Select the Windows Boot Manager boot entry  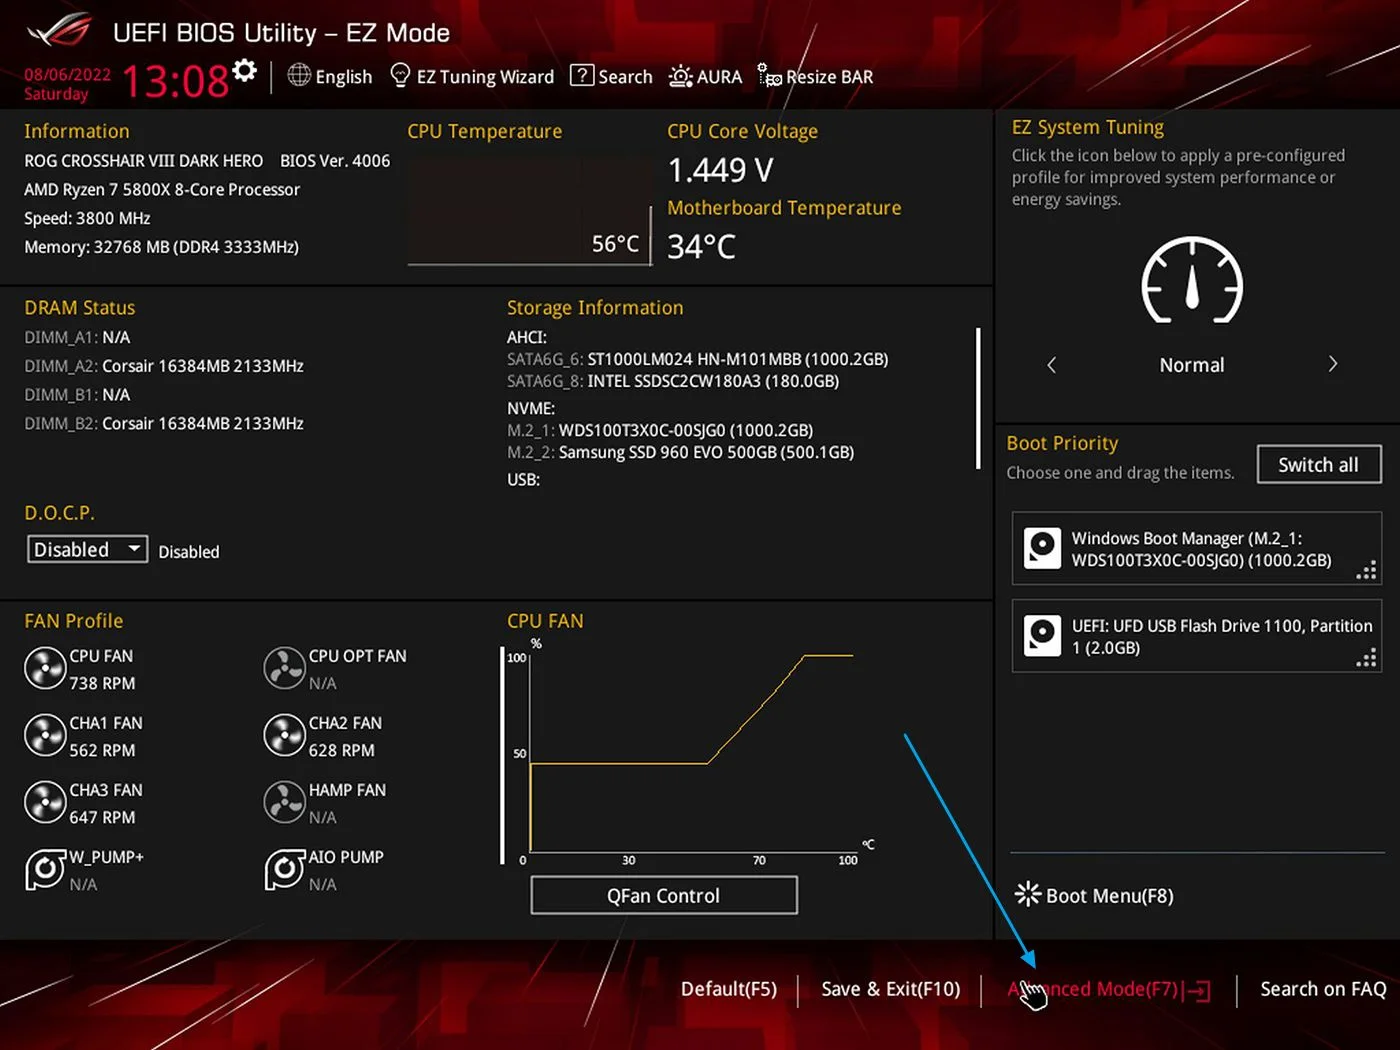click(1196, 549)
